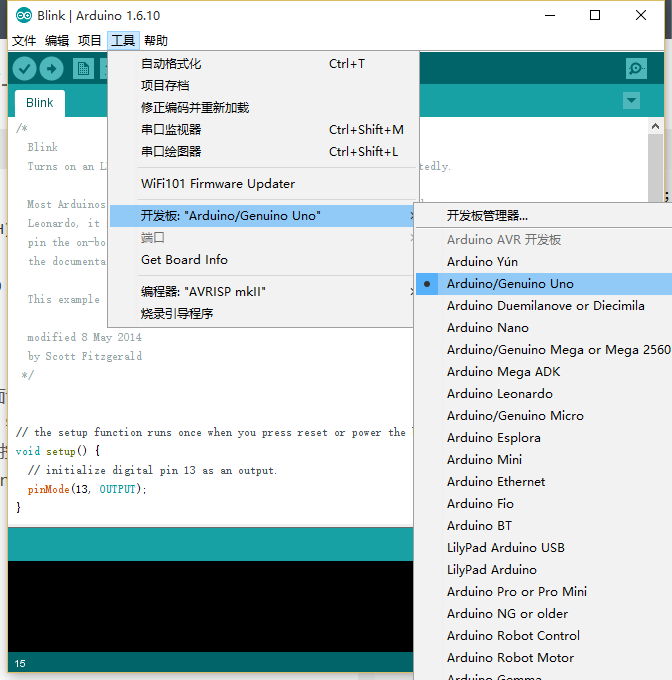Pick Arduino NG or older

[544, 614]
